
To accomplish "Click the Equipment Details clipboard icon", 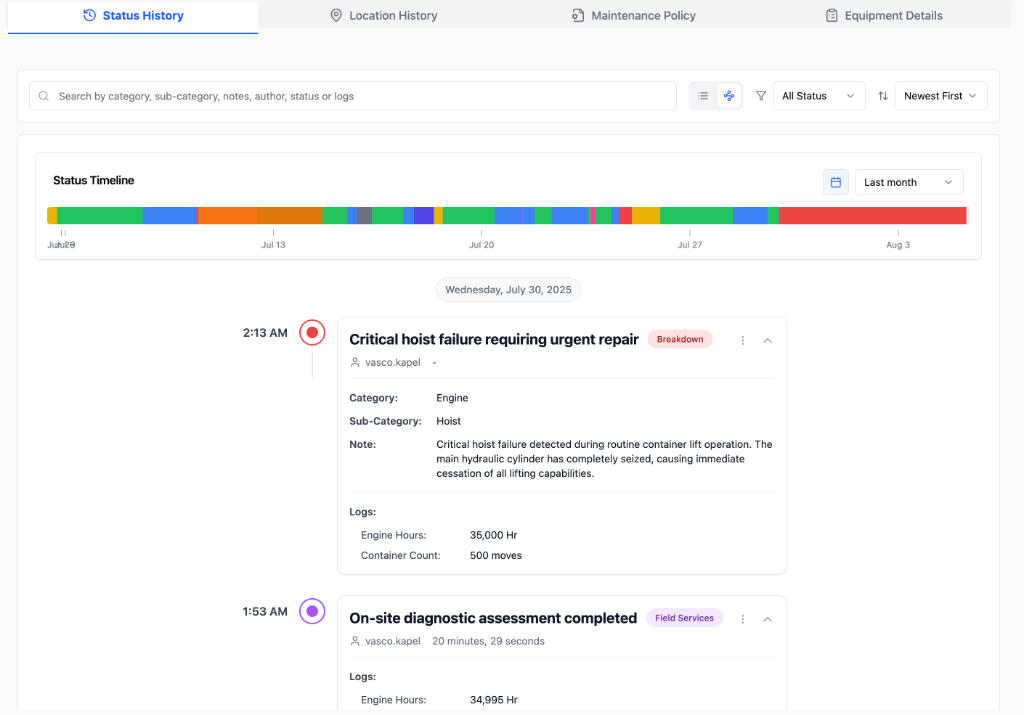I will point(831,15).
